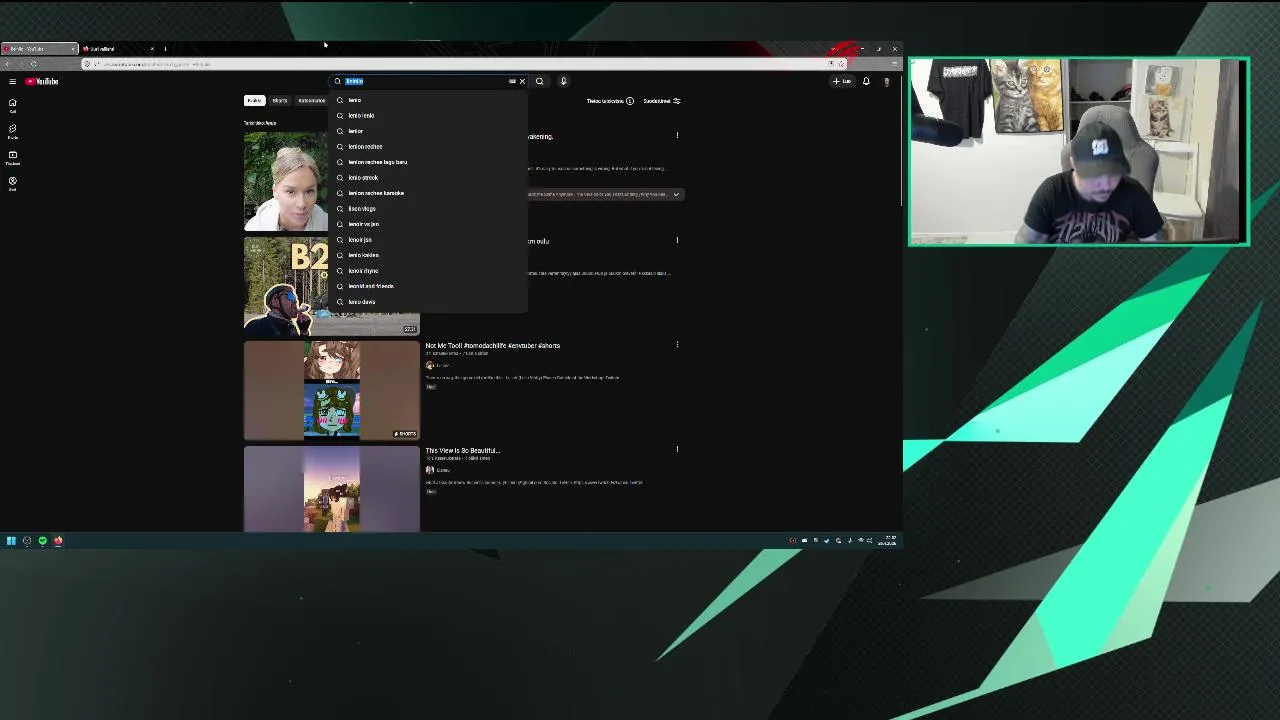Open the 'This View Is So Beautiful' thumbnail
Screen dimensions: 1280x720
tap(332, 489)
